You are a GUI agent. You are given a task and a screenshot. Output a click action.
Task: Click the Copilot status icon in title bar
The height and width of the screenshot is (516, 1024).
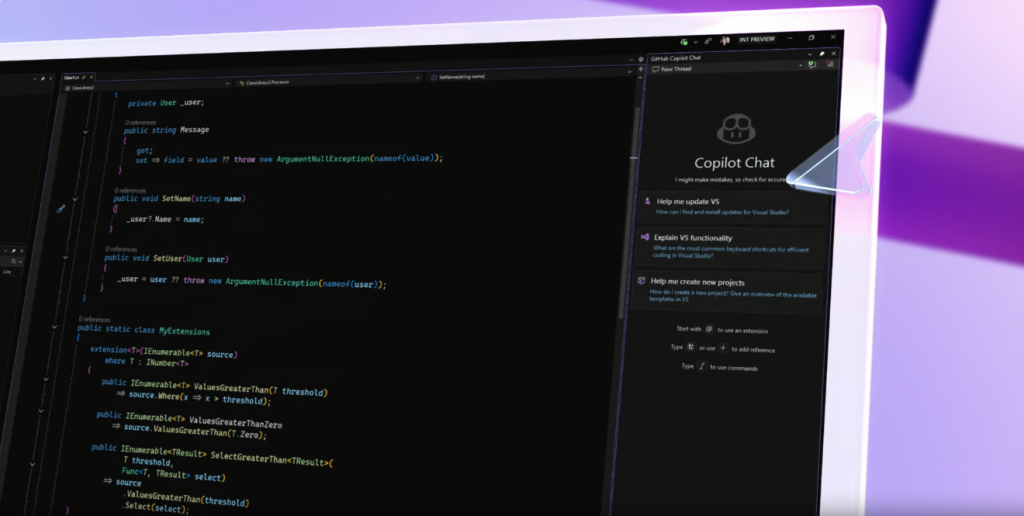(x=683, y=41)
